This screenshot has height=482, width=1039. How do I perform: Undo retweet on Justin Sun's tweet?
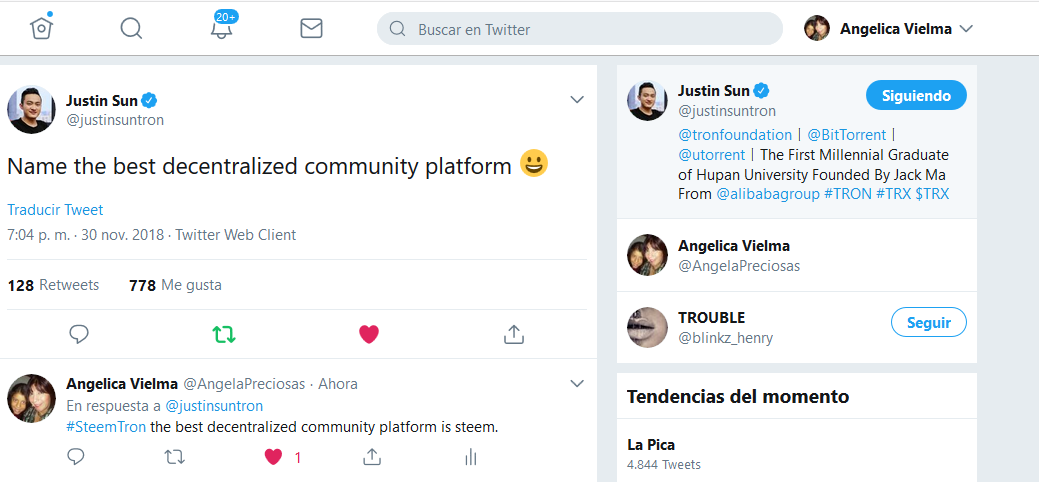pyautogui.click(x=224, y=334)
